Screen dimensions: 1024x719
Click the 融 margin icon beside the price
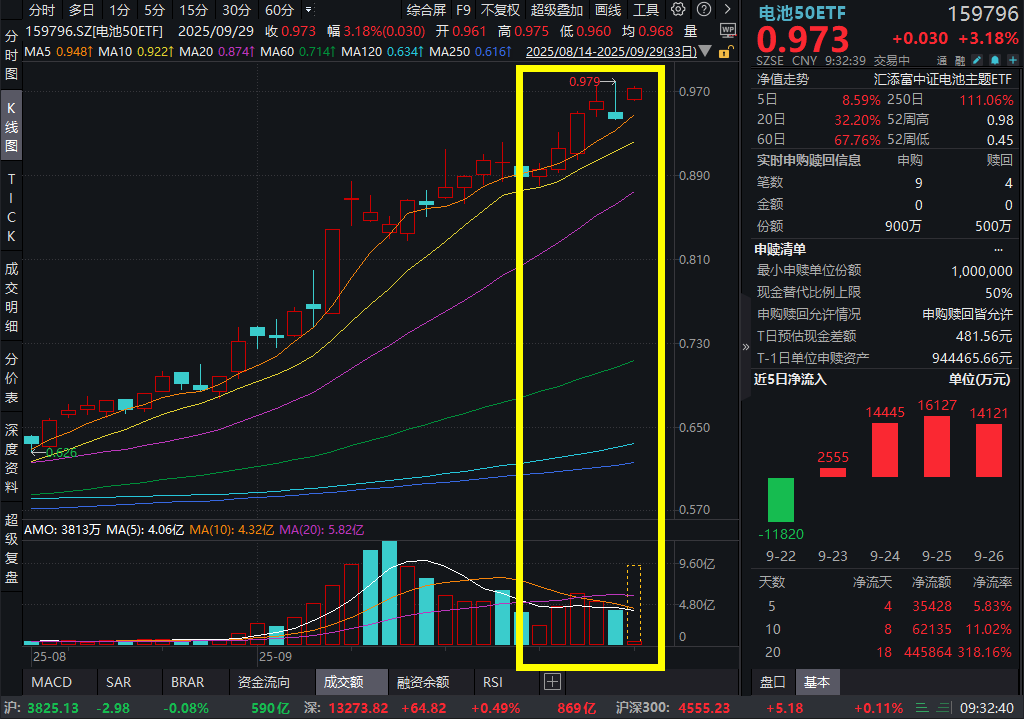(x=962, y=60)
